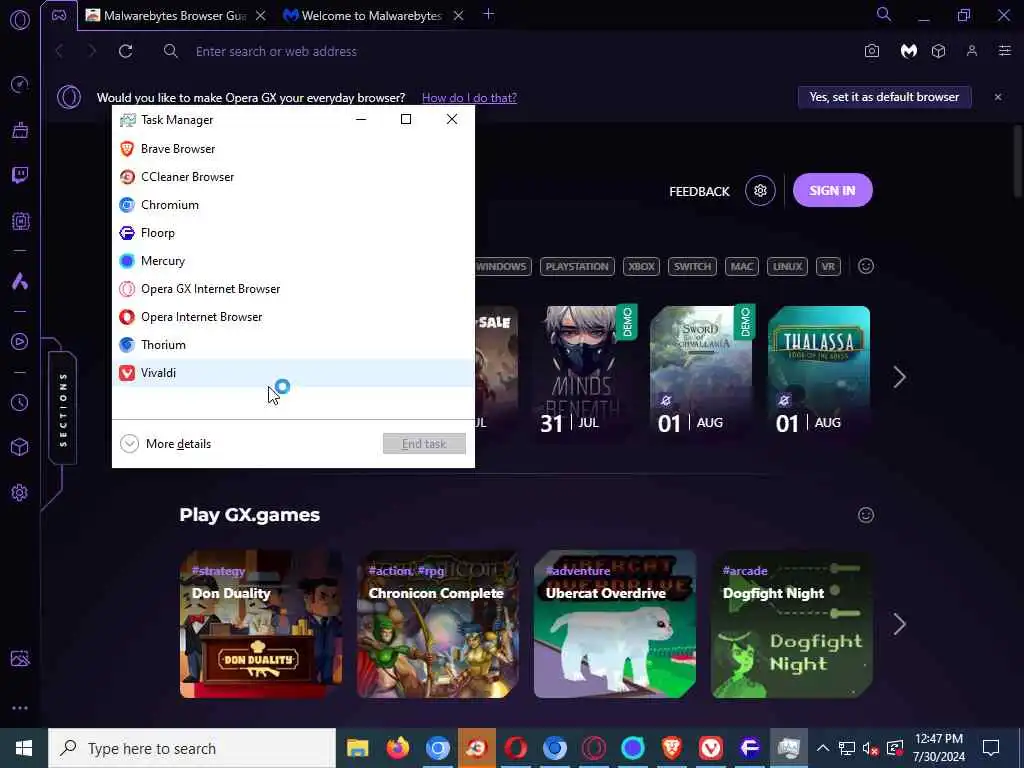Click the Windows Start button

[x=24, y=748]
